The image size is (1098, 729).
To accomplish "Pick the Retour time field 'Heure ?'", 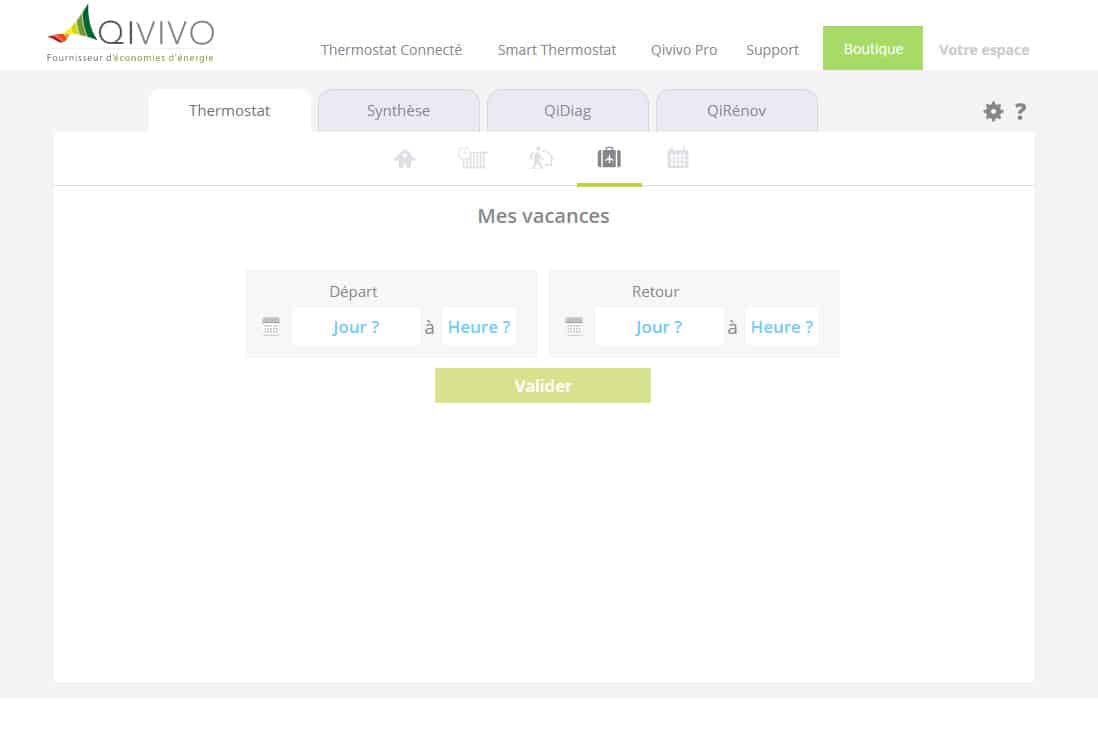I will (x=782, y=327).
